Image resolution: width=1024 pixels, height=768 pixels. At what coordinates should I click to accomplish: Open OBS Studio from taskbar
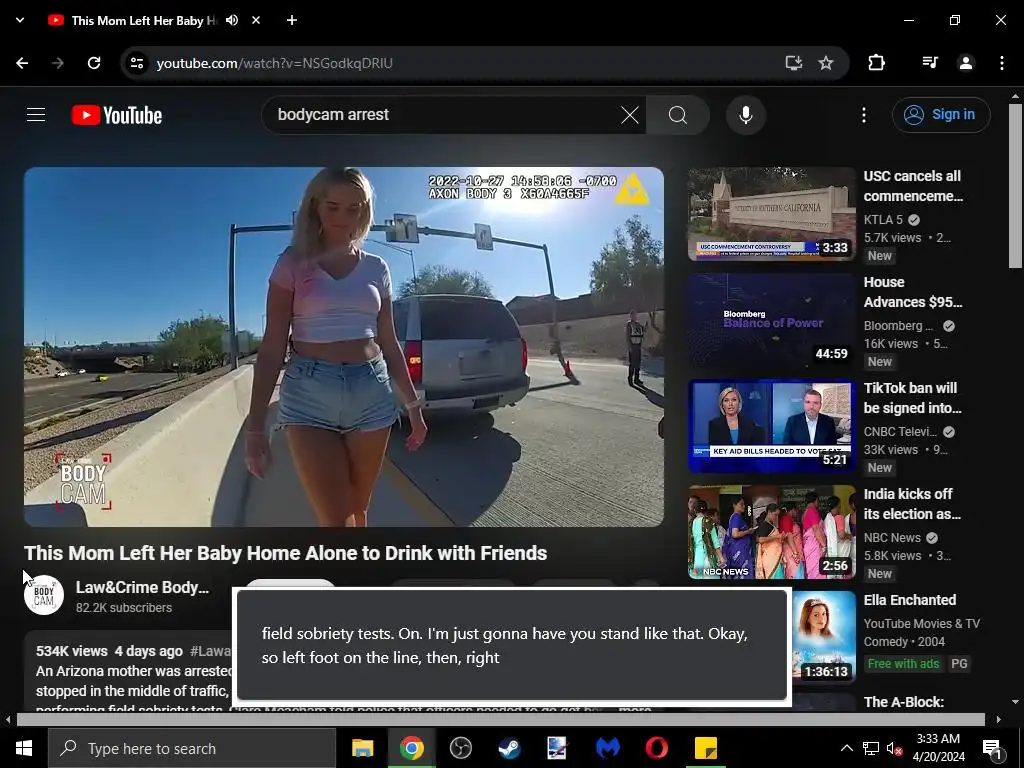coord(460,748)
